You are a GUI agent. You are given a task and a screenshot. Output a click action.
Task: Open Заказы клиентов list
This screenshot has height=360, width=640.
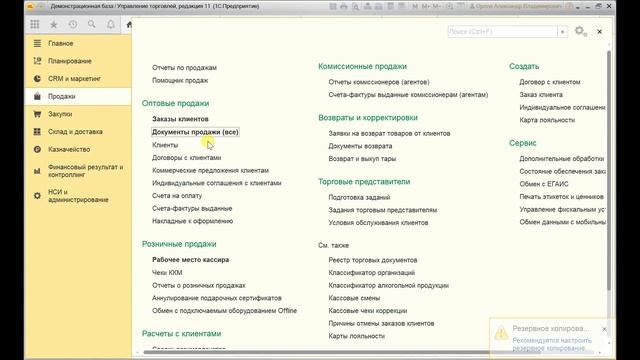[180, 119]
